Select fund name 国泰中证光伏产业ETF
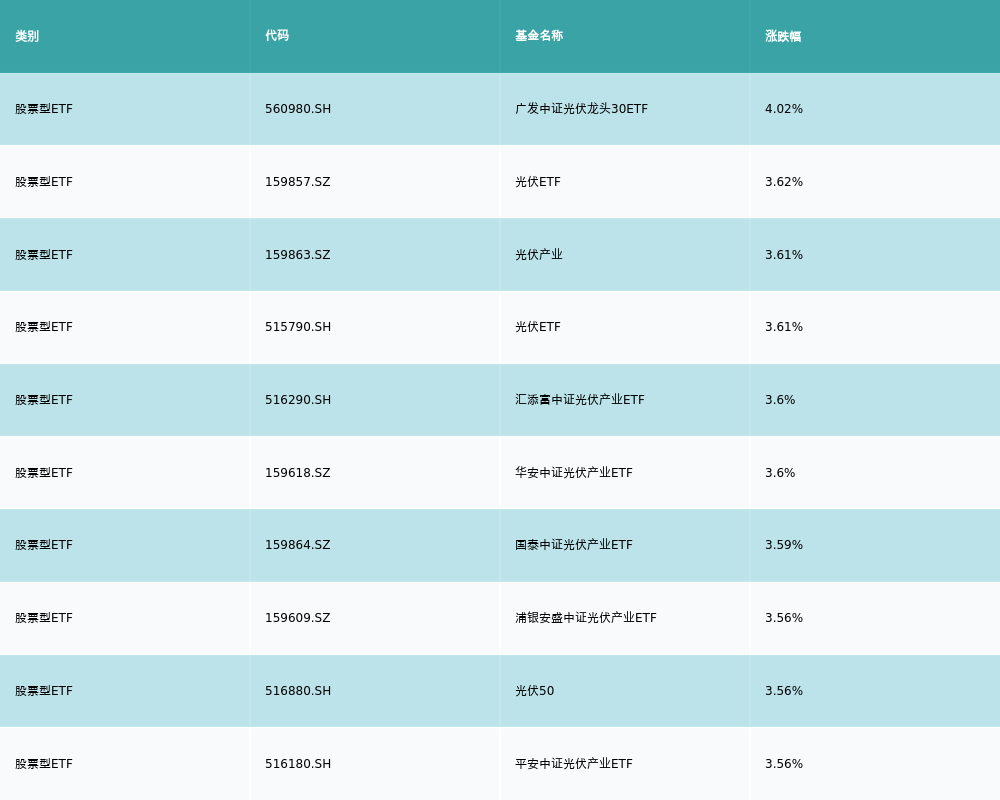This screenshot has height=800, width=1000. point(574,545)
